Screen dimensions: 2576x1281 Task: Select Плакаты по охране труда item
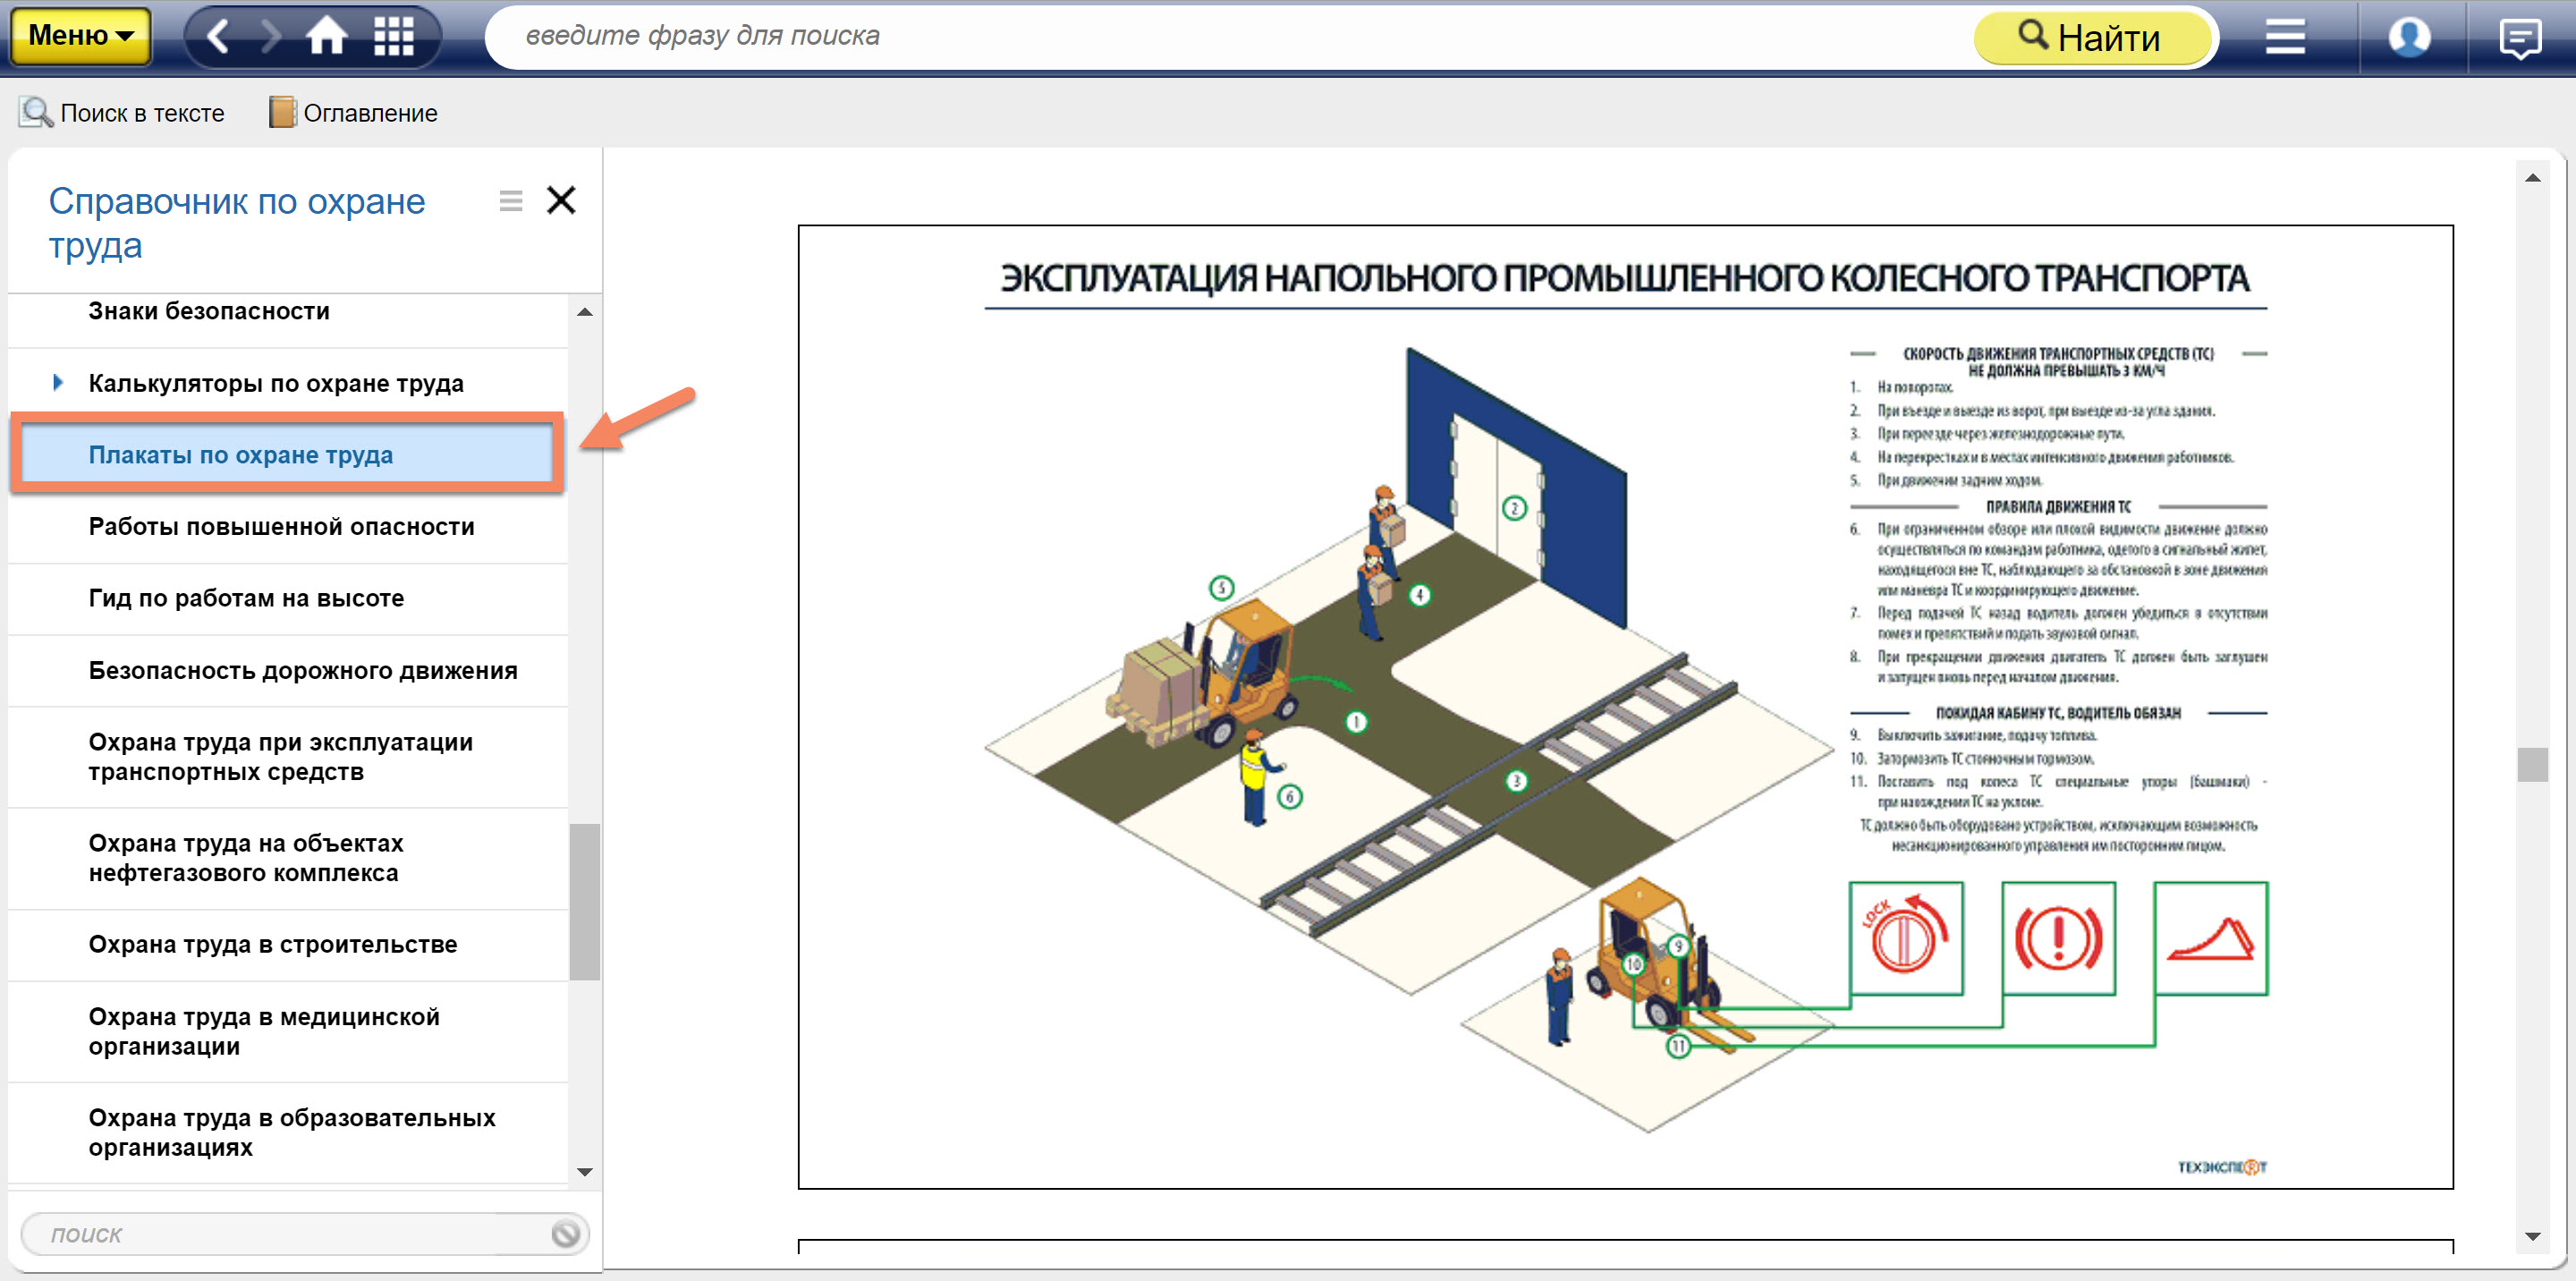click(x=288, y=455)
